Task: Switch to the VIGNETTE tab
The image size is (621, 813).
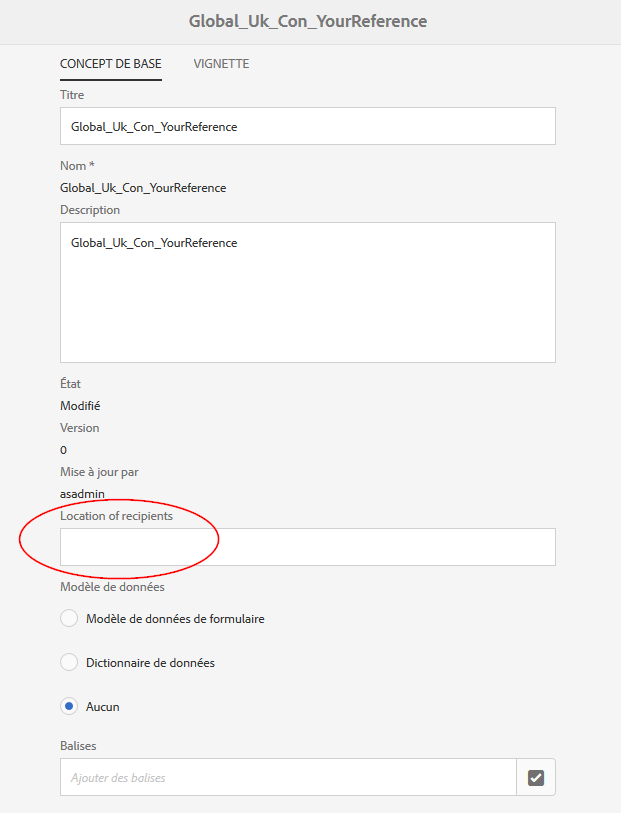Action: tap(220, 63)
